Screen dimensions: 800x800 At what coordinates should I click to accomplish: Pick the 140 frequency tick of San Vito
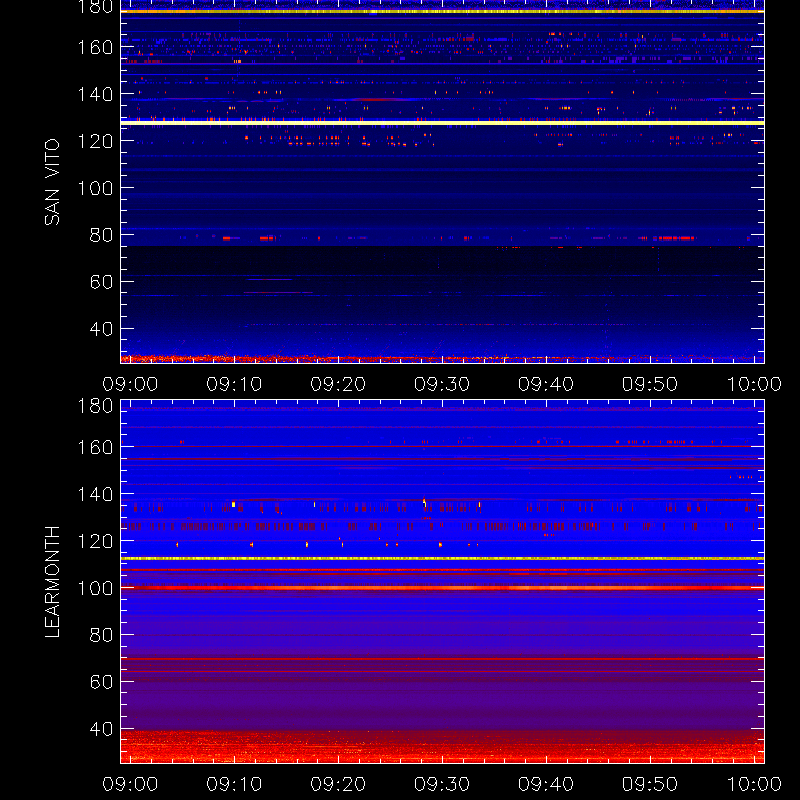tap(95, 94)
